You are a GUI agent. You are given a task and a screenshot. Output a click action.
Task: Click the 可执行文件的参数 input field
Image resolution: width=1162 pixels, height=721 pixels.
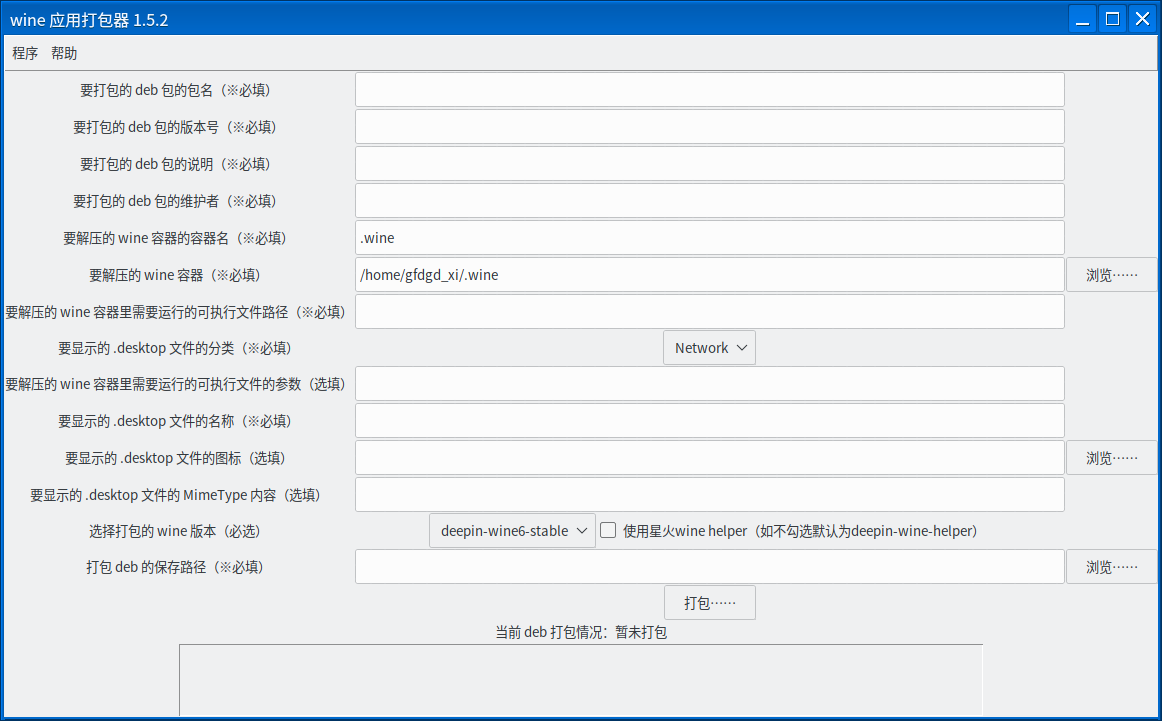tap(709, 384)
